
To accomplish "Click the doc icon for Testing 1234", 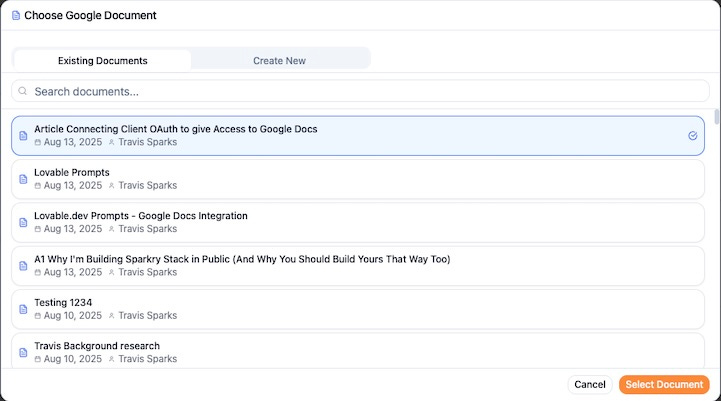I will point(23,309).
